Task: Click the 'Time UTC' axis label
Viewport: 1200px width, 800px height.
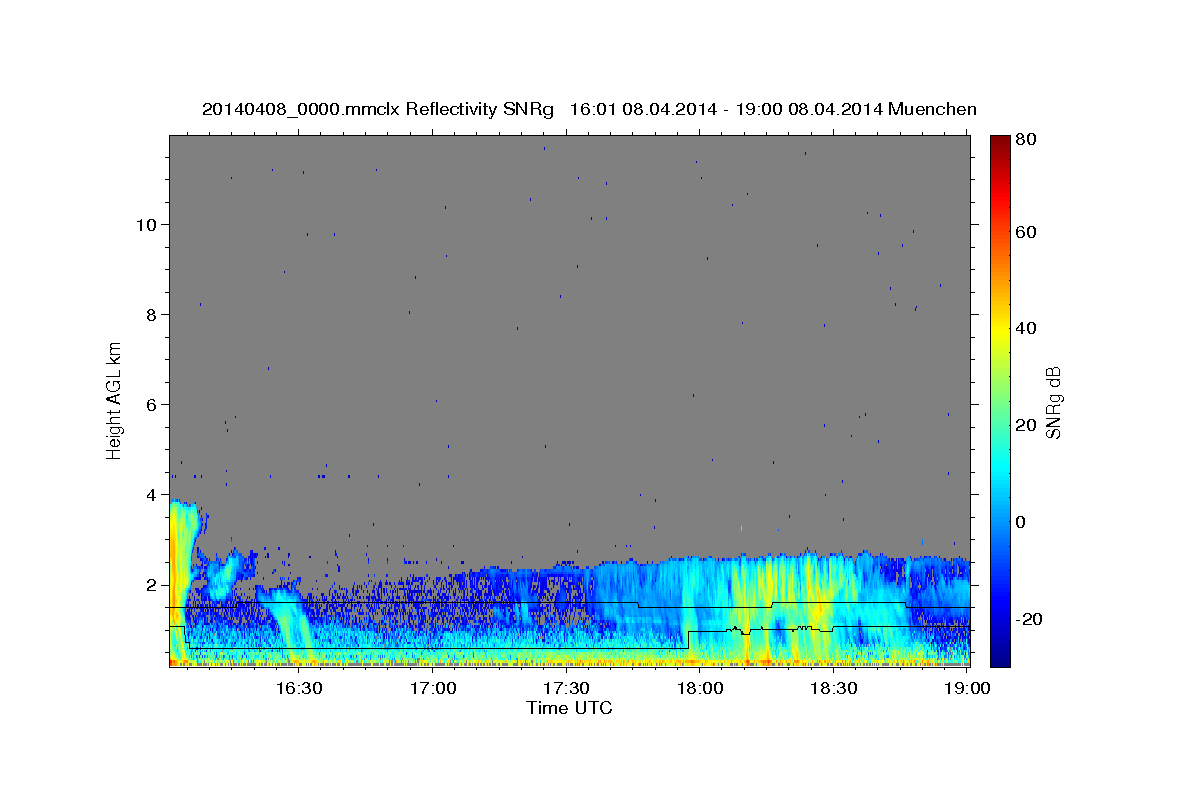Action: pyautogui.click(x=569, y=708)
